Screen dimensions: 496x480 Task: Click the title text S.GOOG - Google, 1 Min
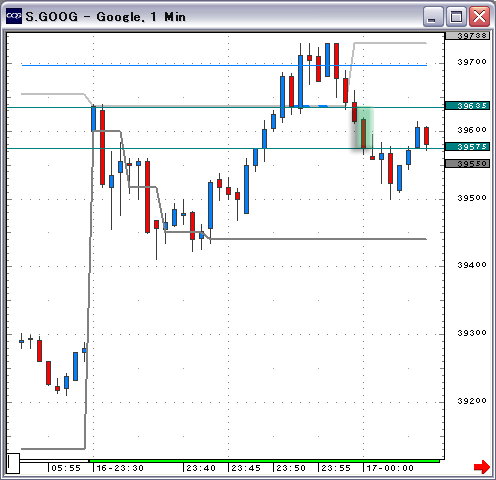(105, 17)
